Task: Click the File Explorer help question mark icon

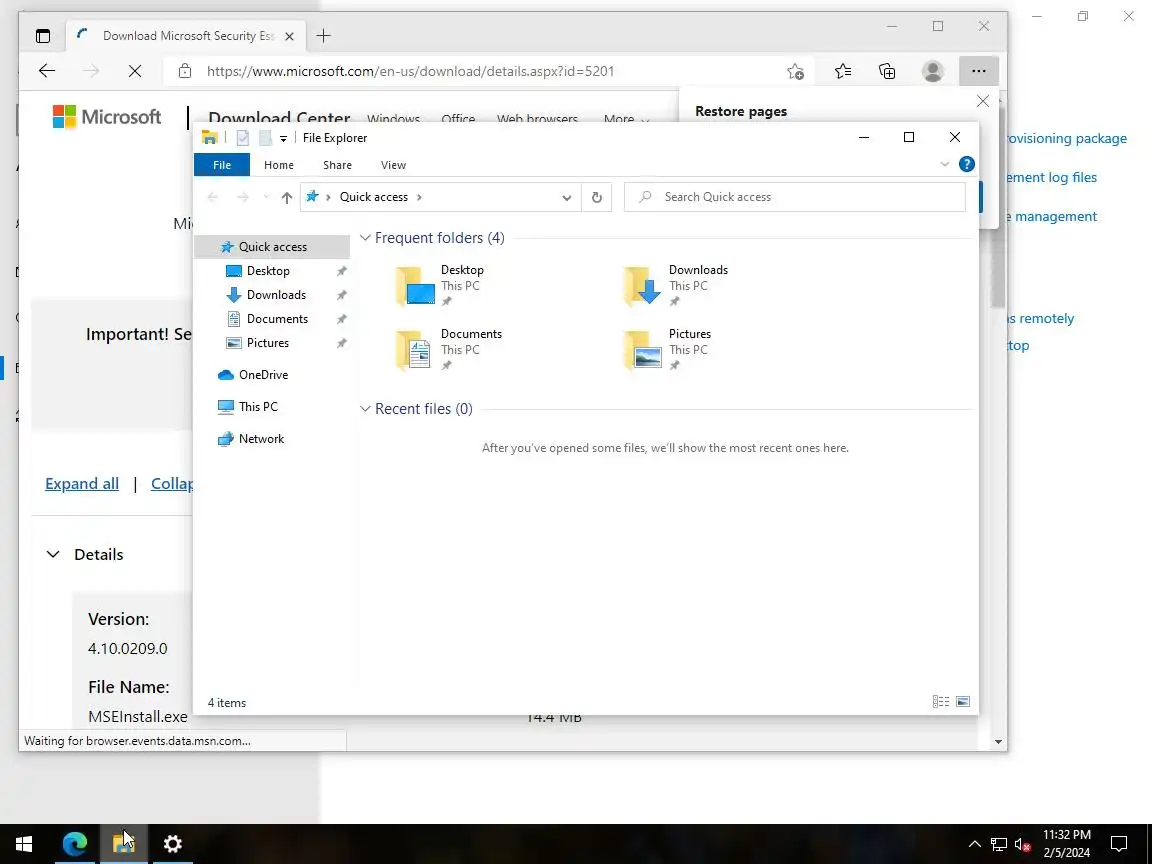Action: pos(967,164)
